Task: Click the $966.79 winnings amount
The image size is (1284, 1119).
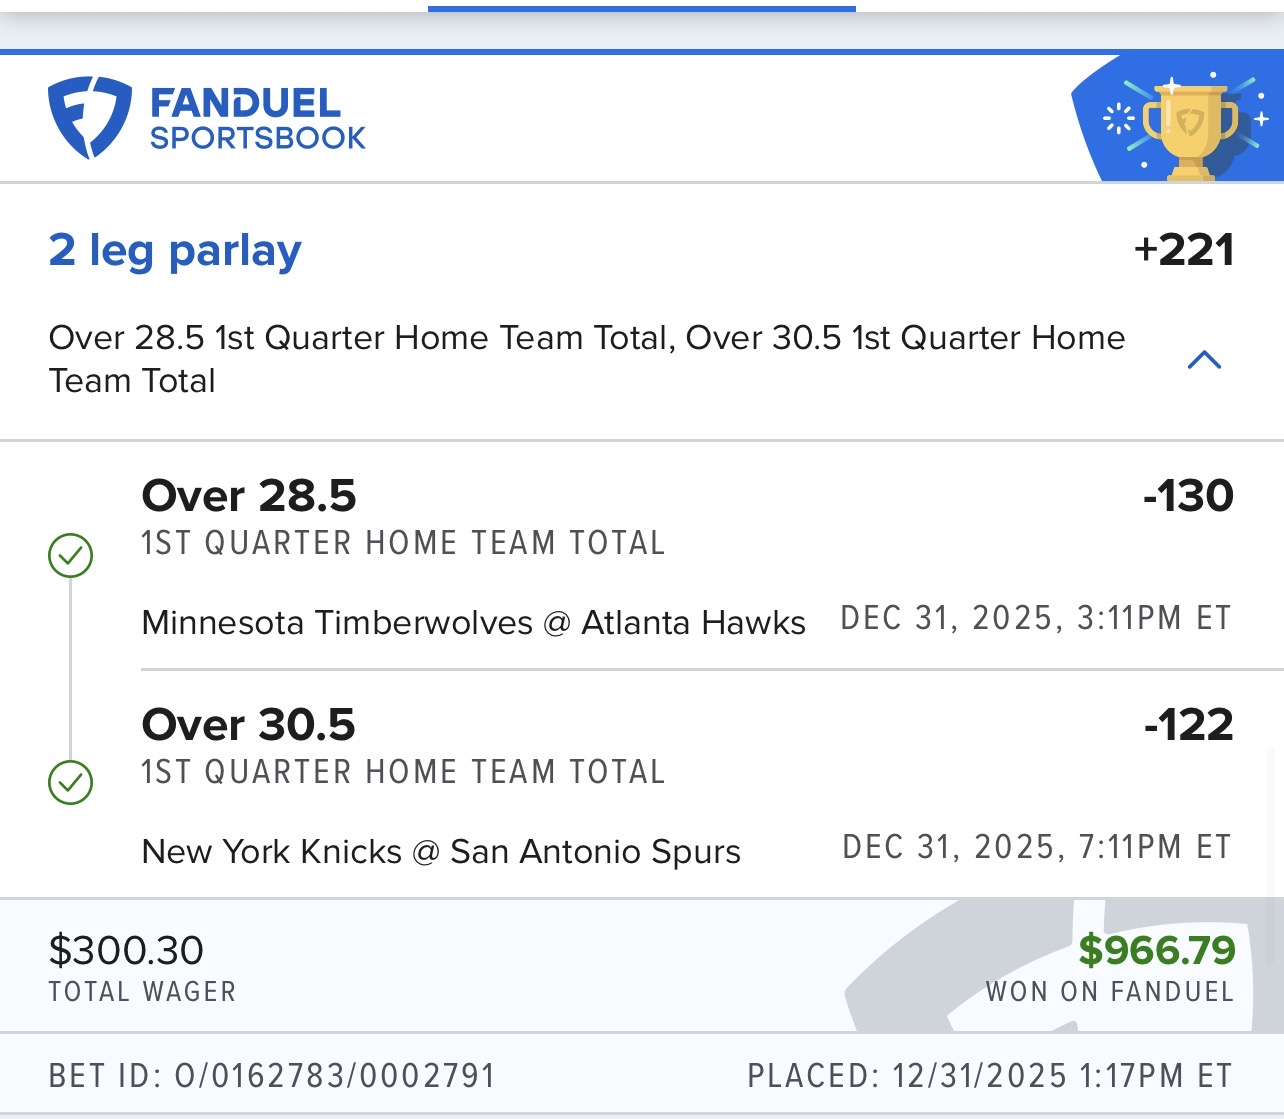Action: [x=1156, y=950]
